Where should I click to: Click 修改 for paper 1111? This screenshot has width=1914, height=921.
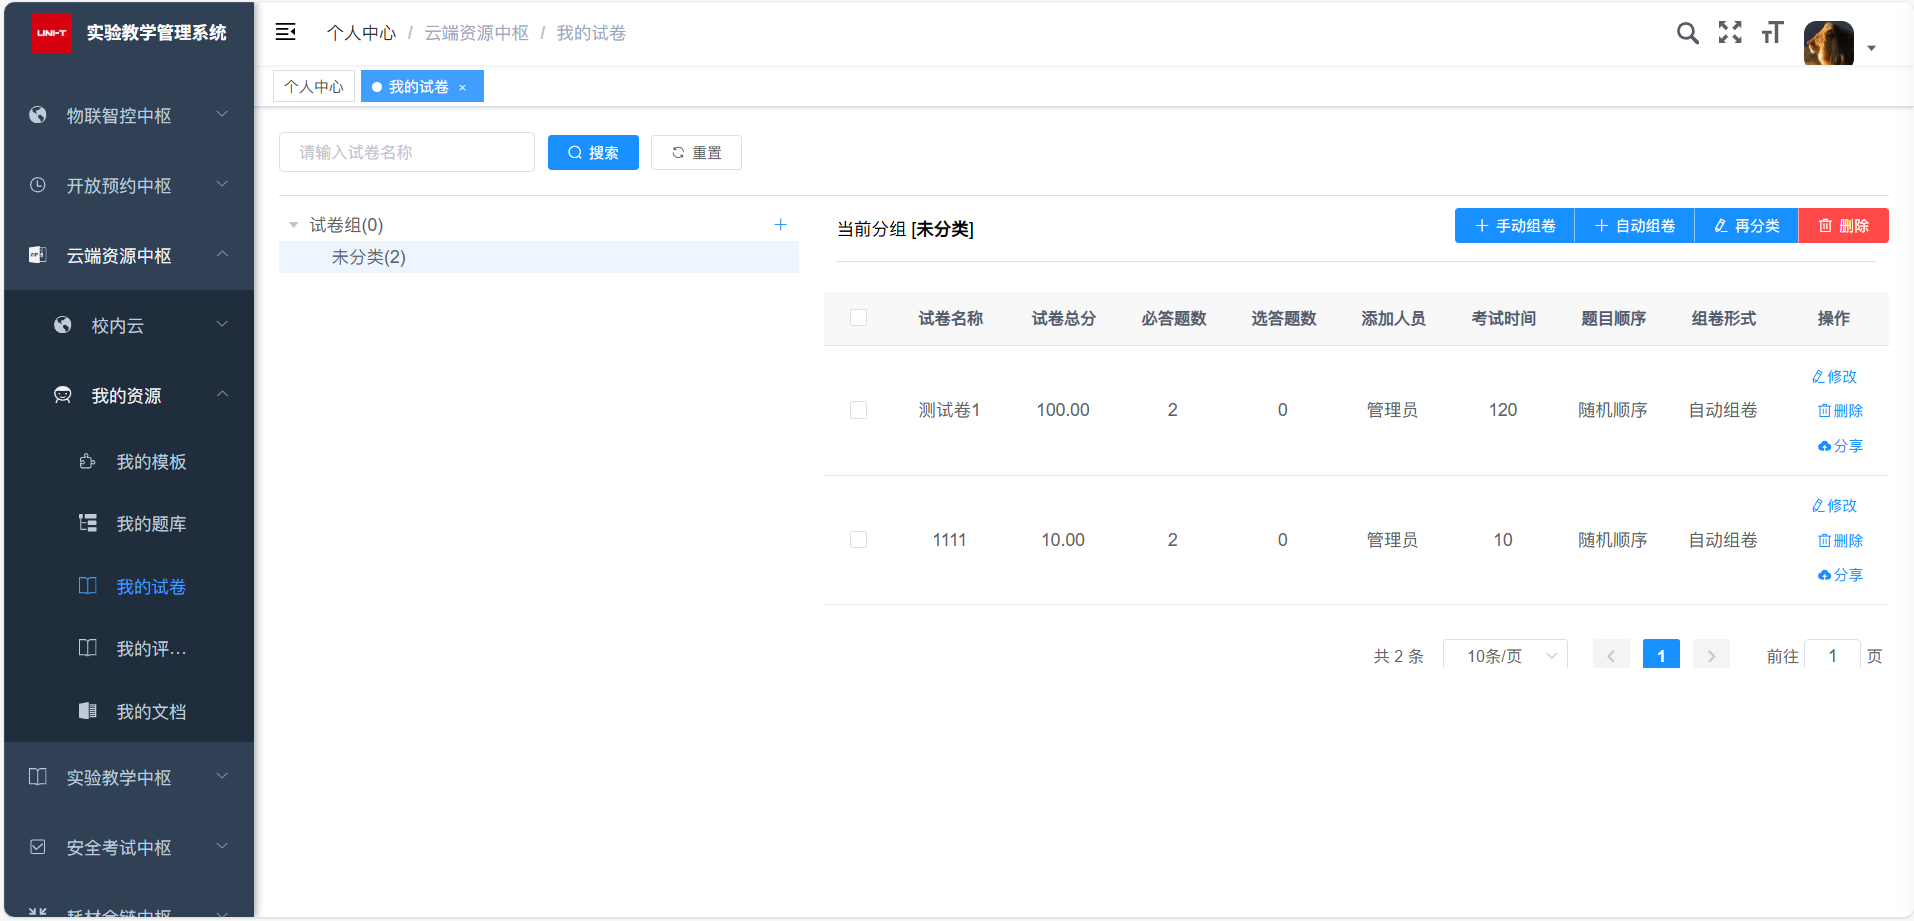click(x=1834, y=506)
